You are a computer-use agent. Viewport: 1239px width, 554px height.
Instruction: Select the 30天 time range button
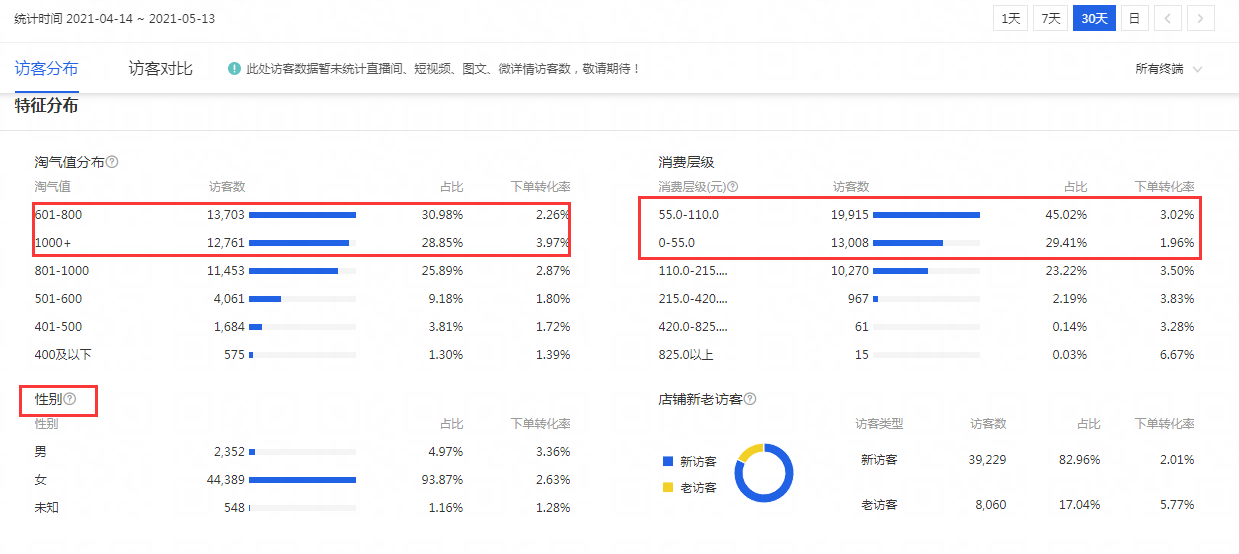point(1094,18)
